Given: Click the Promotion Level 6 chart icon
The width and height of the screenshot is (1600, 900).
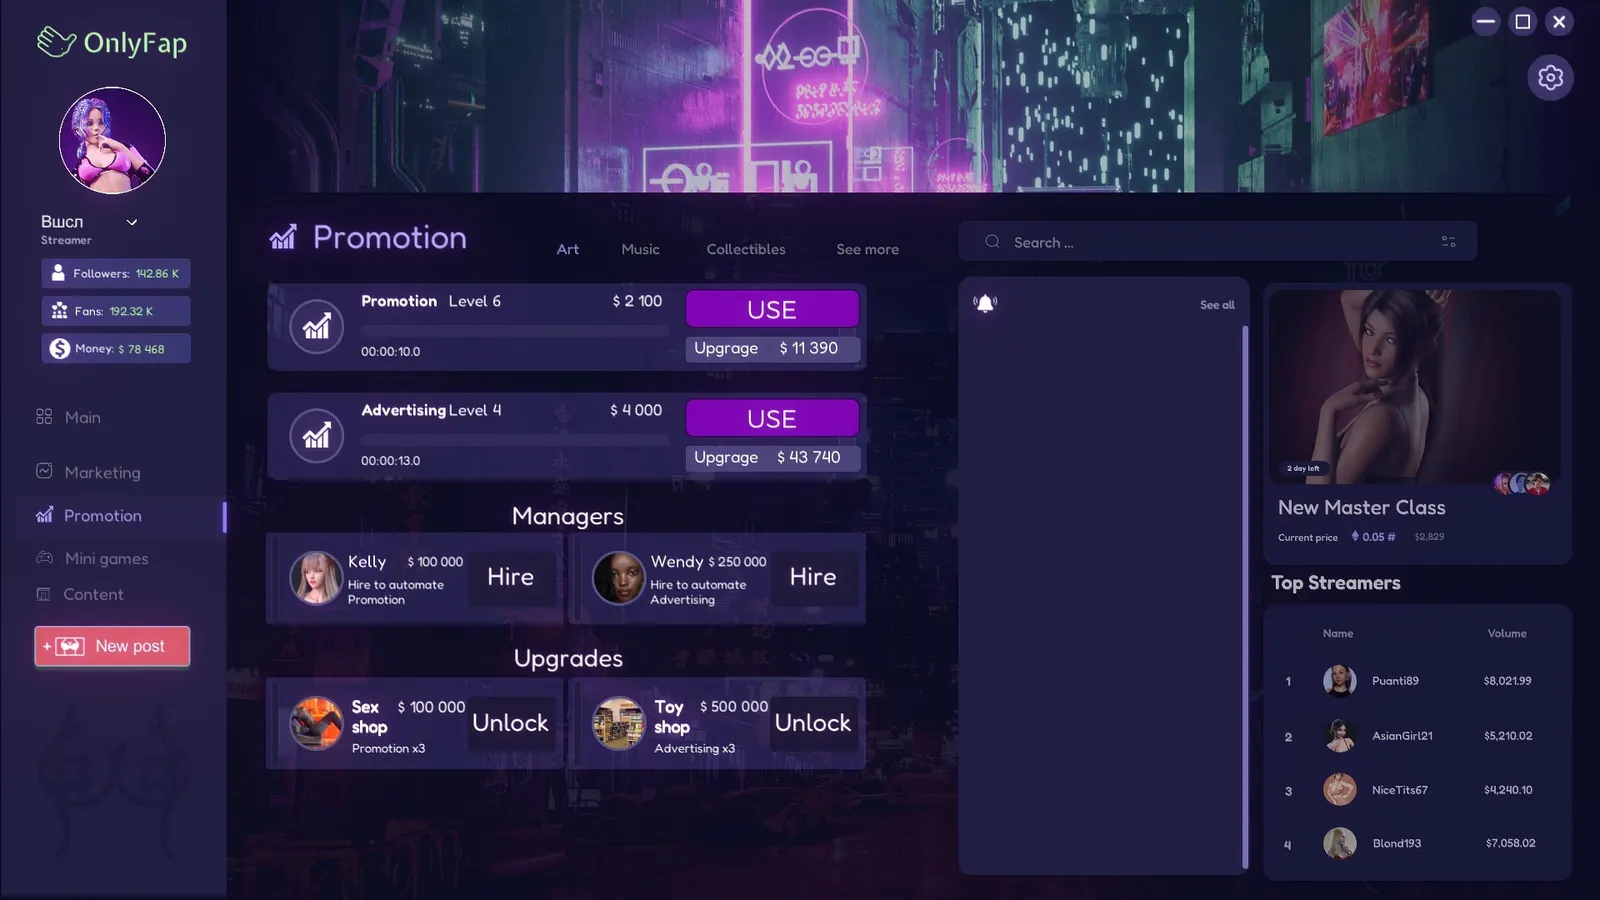Looking at the screenshot, I should coord(317,326).
